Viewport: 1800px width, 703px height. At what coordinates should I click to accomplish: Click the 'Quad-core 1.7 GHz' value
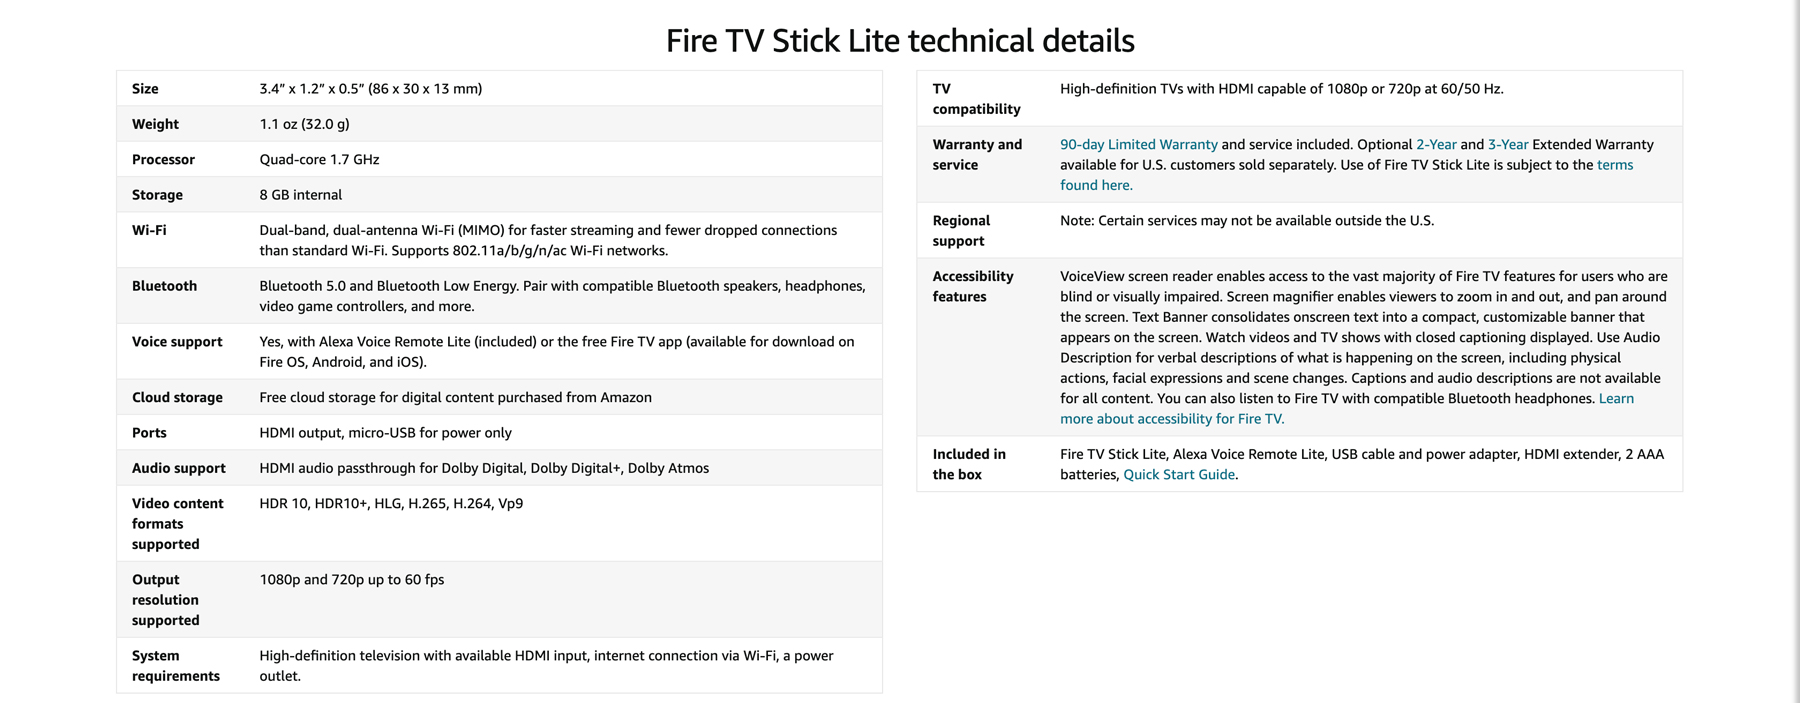coord(319,159)
